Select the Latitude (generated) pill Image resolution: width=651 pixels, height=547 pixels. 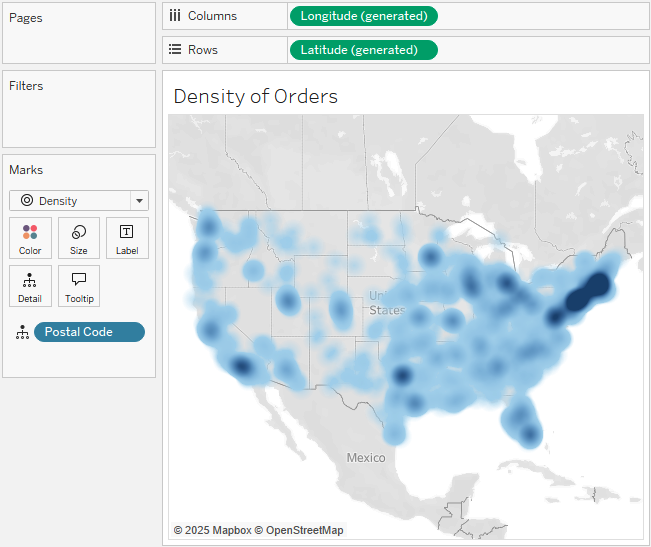tap(362, 50)
